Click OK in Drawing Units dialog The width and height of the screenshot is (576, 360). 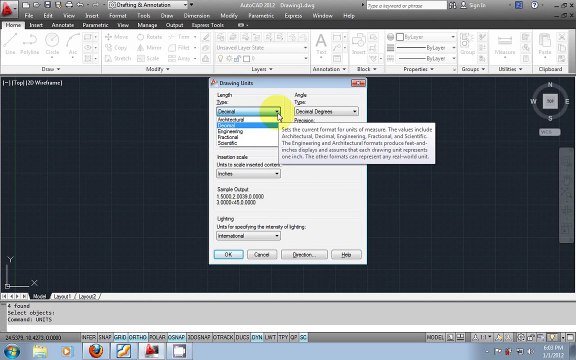pyautogui.click(x=228, y=255)
